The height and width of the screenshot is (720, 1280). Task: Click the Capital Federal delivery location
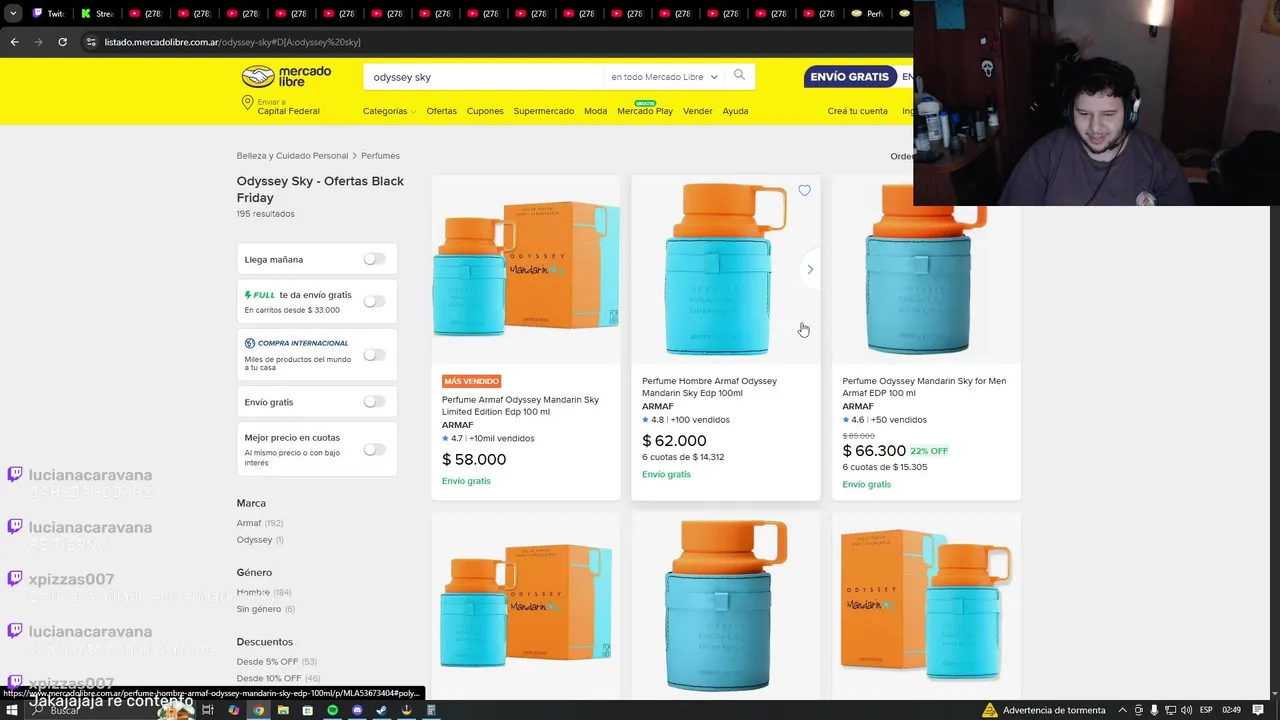pos(288,111)
